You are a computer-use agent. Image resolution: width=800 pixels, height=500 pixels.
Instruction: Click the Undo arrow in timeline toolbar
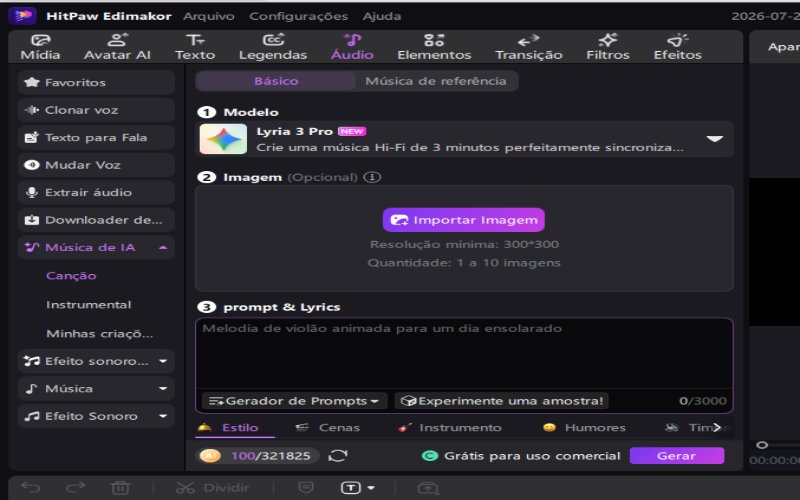click(x=31, y=488)
